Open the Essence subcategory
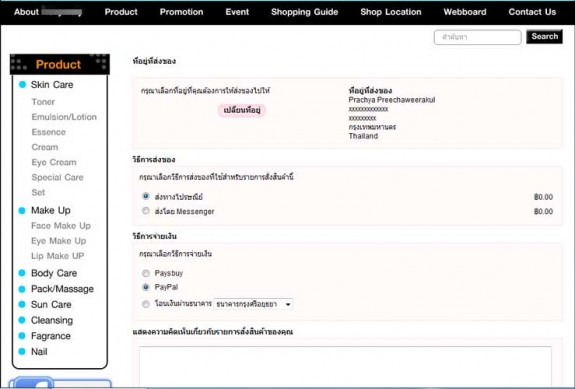Viewport: 575px width, 389px height. (x=48, y=132)
